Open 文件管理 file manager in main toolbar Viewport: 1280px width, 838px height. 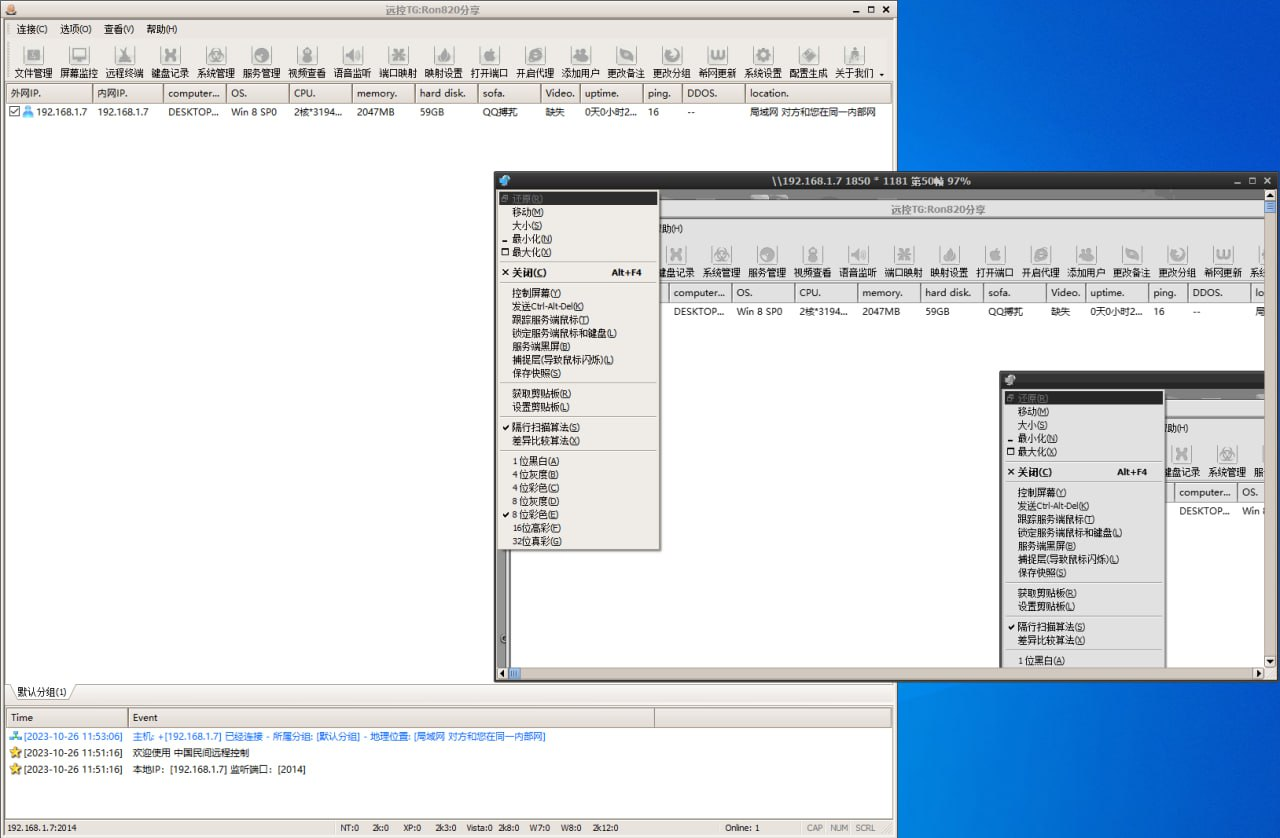tap(33, 61)
